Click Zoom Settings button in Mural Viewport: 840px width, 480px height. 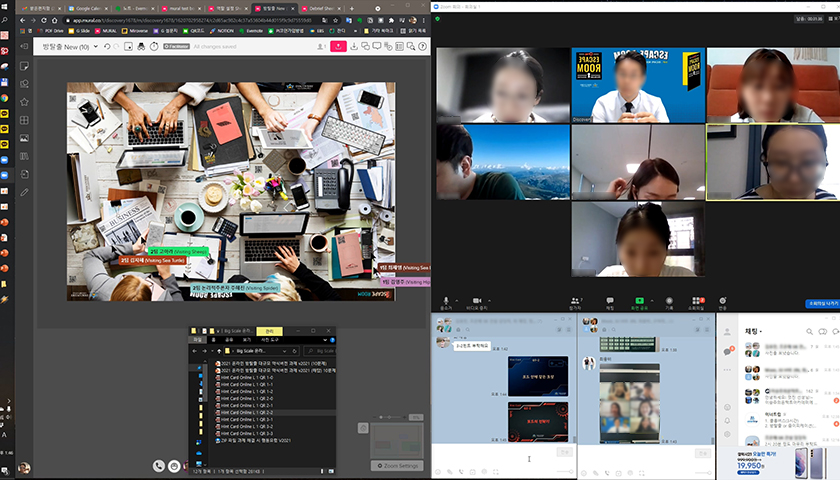pos(397,466)
